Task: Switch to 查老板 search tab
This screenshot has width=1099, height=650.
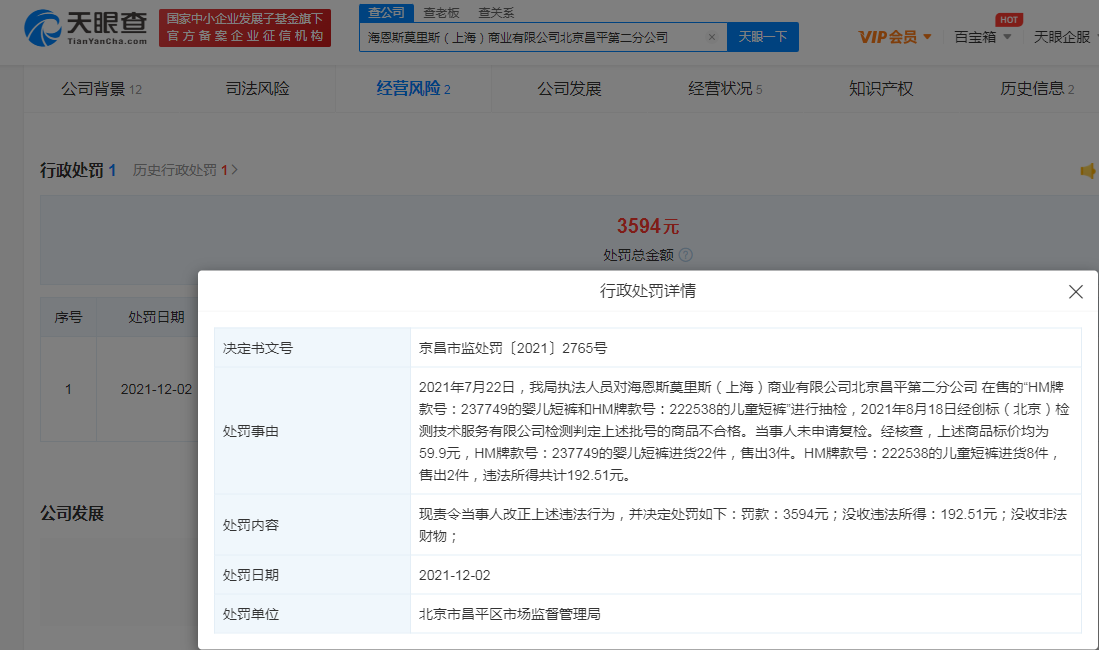Action: 442,13
